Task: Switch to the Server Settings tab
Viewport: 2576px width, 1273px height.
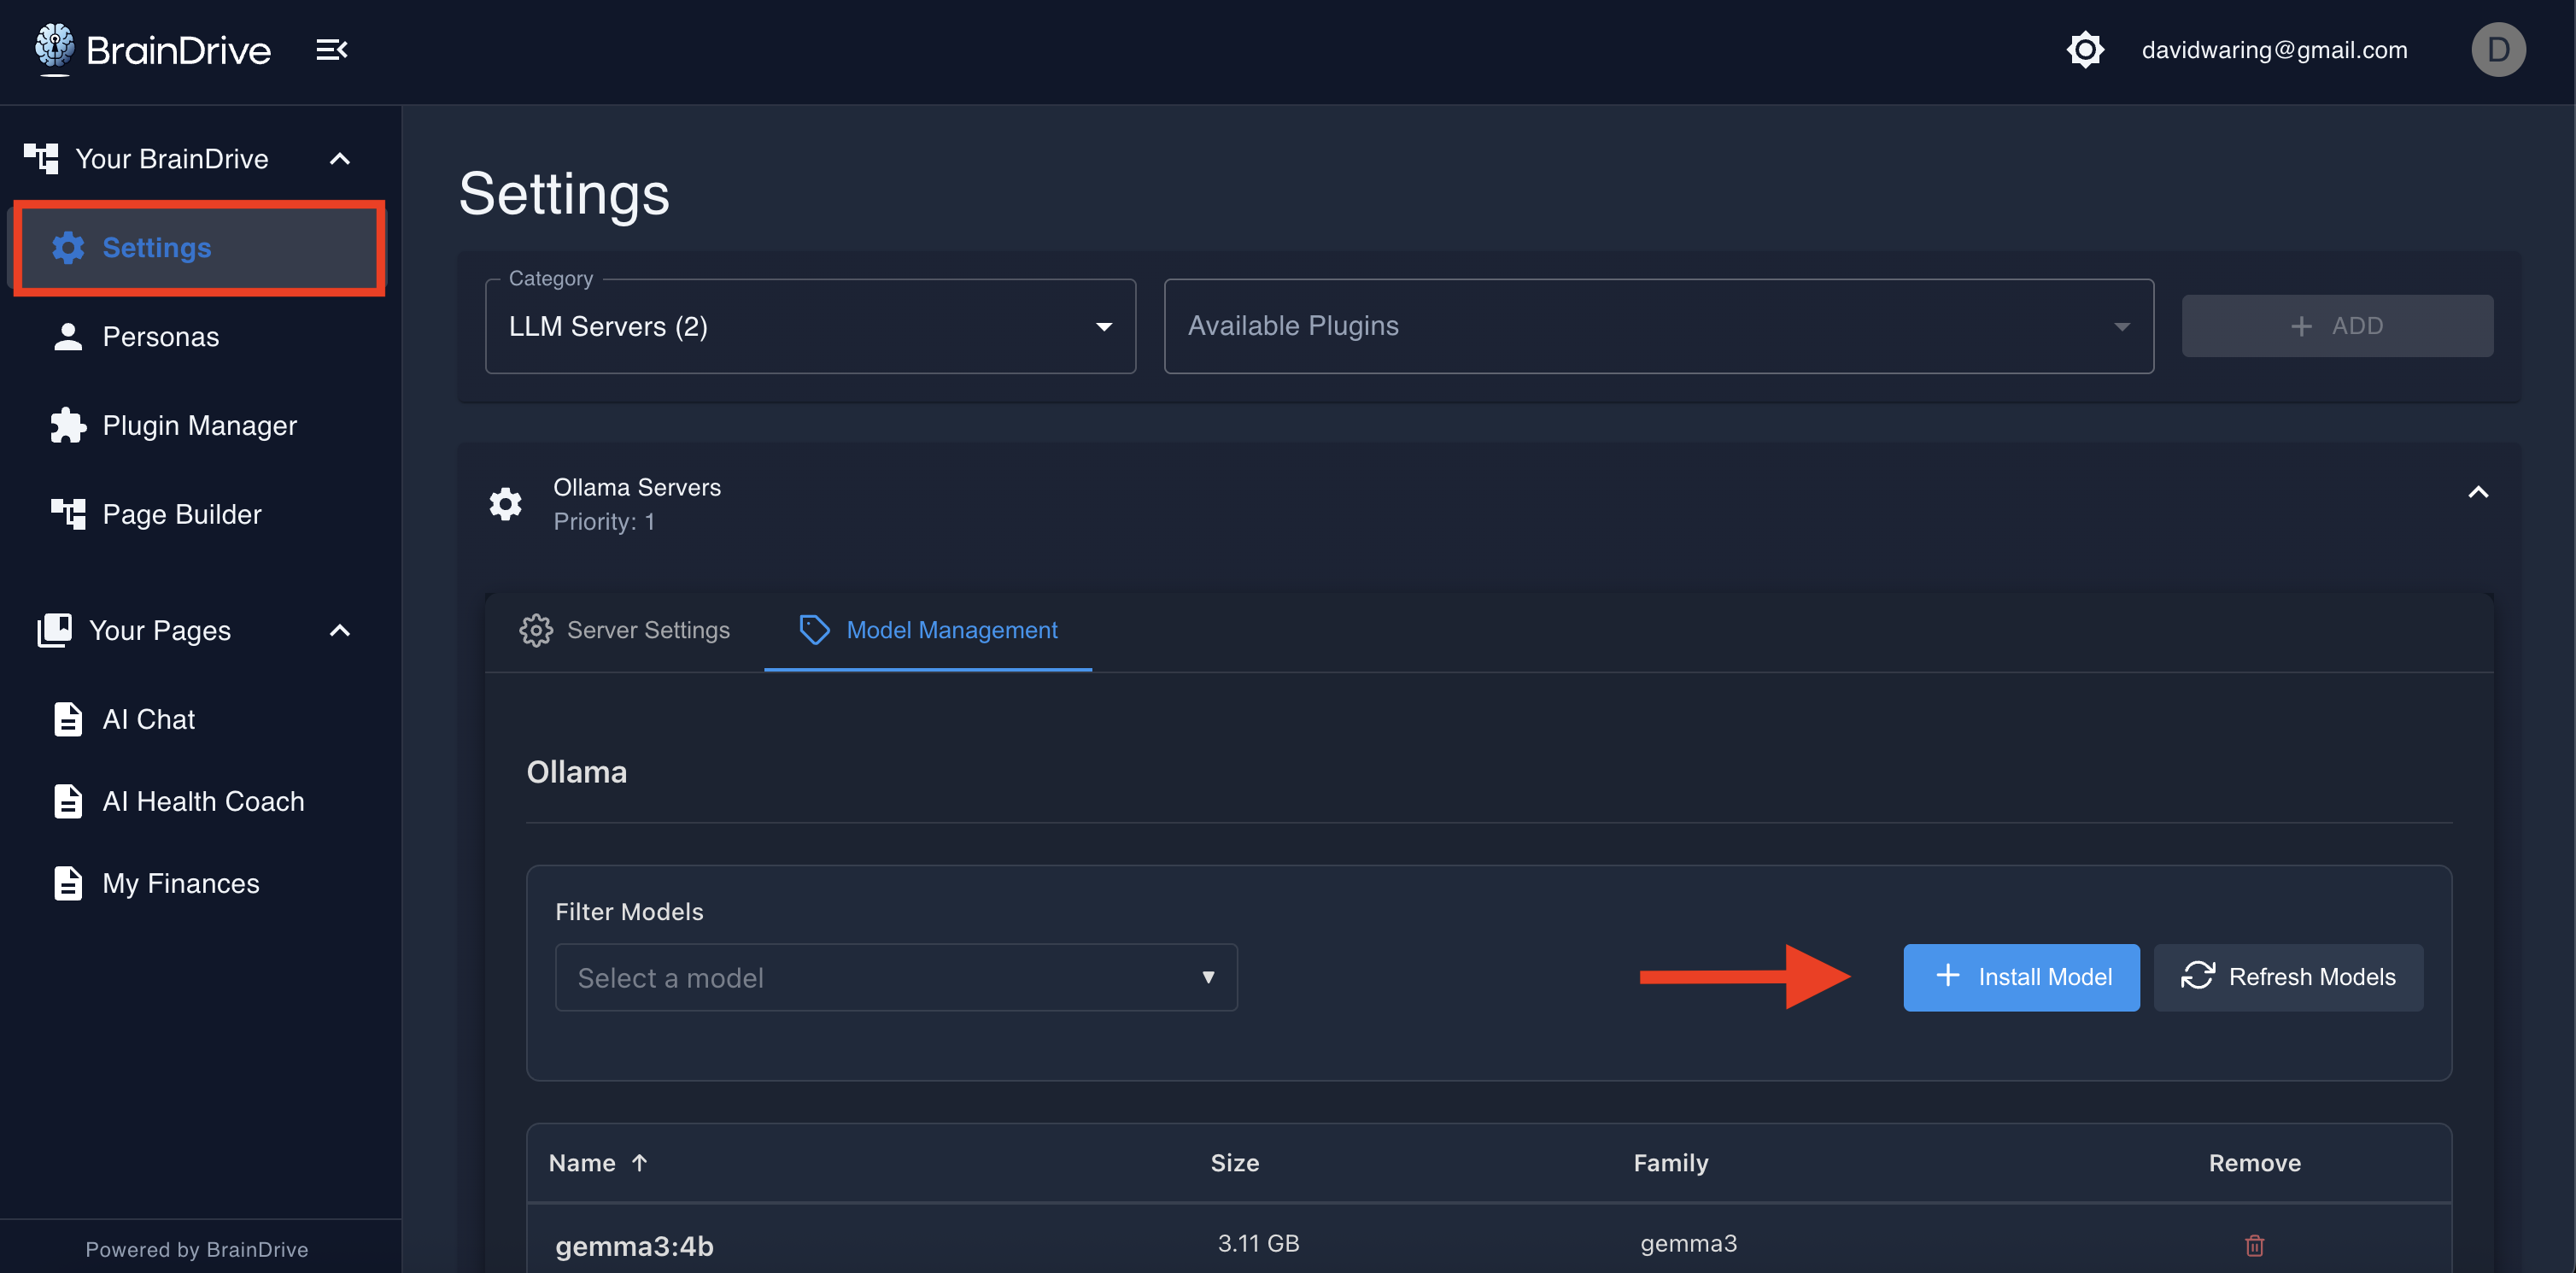Action: click(625, 630)
